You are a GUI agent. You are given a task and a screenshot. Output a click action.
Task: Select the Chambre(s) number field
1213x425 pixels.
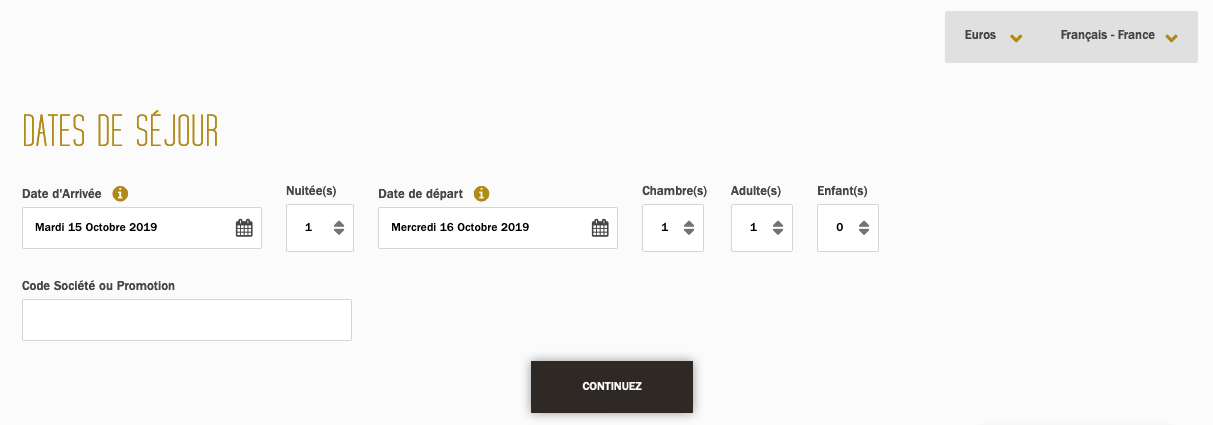point(664,228)
